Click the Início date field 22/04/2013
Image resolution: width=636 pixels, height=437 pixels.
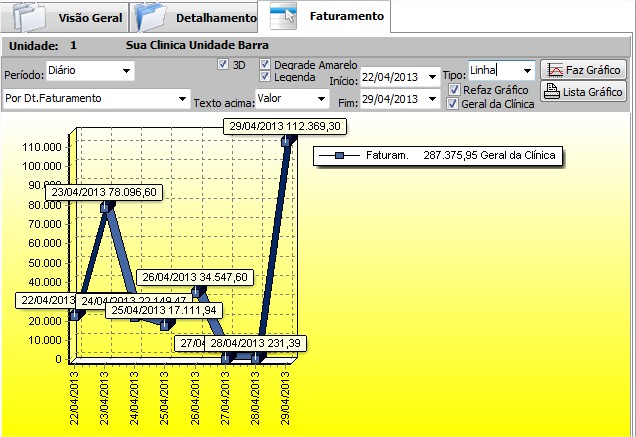click(392, 77)
